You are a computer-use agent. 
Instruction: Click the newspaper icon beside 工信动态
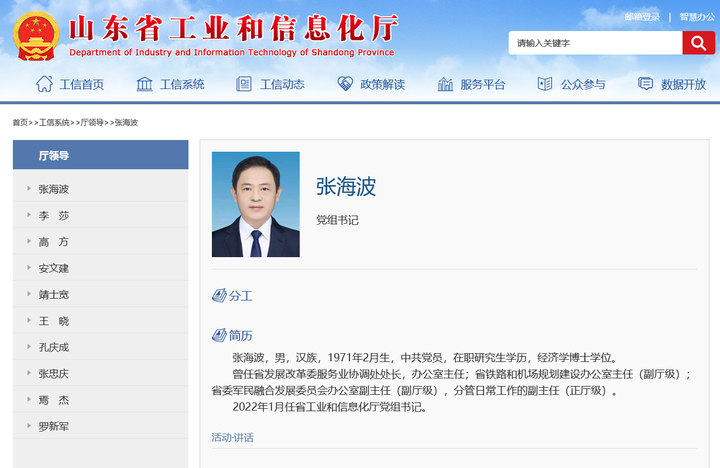point(244,84)
